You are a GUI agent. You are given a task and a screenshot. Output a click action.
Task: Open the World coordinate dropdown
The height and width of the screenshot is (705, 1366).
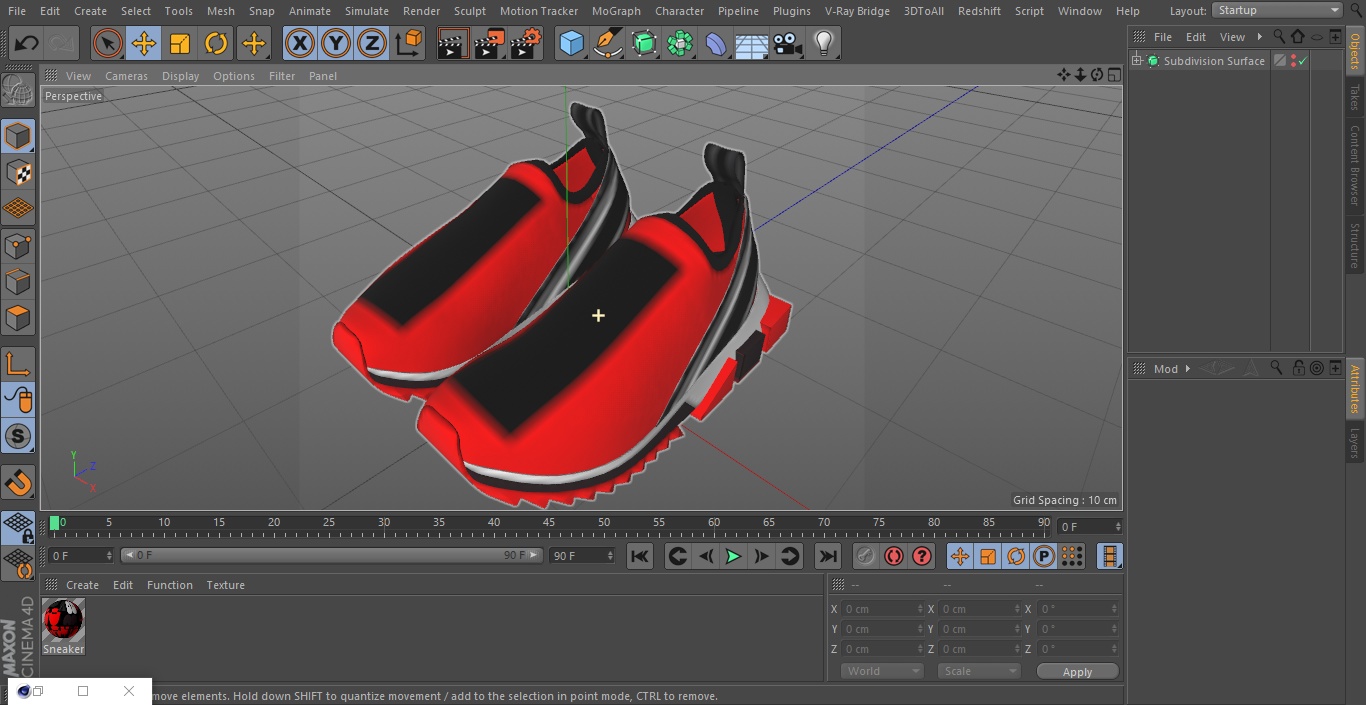pos(881,671)
